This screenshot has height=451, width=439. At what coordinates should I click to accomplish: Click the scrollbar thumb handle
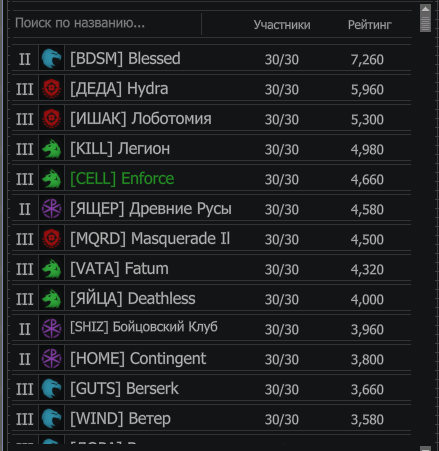point(425,23)
